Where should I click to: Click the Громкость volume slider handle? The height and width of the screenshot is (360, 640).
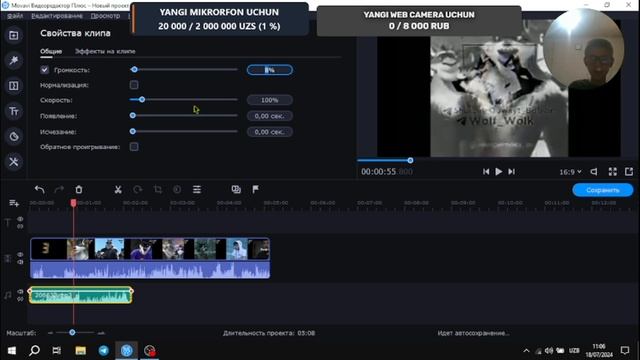[x=134, y=69]
